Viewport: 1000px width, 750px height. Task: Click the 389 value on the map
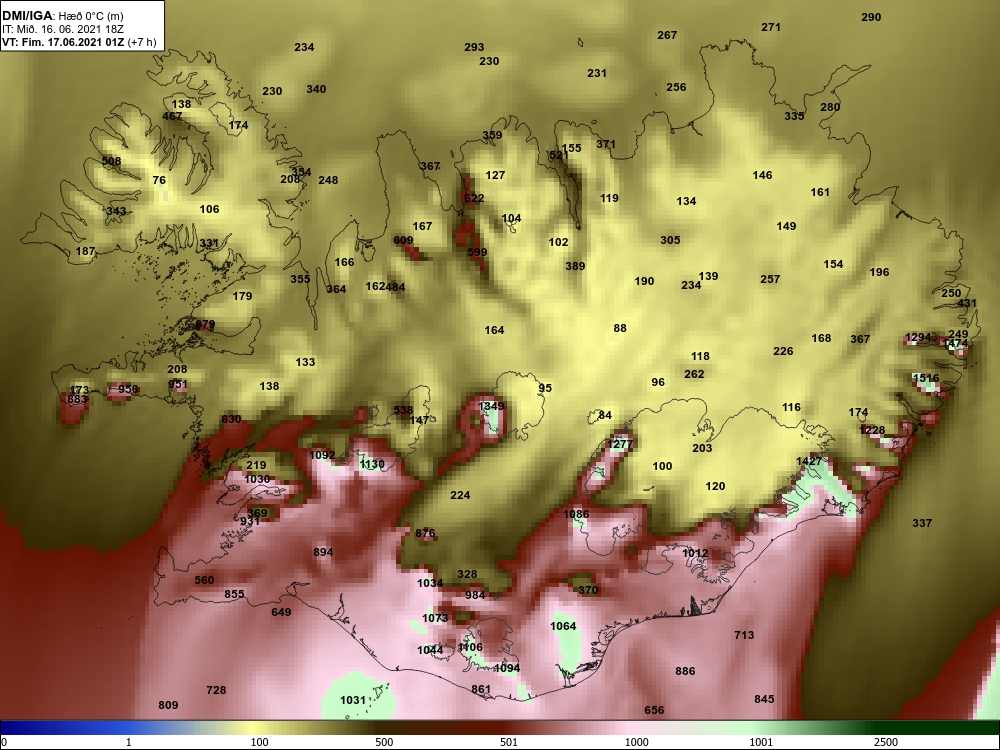tap(575, 266)
